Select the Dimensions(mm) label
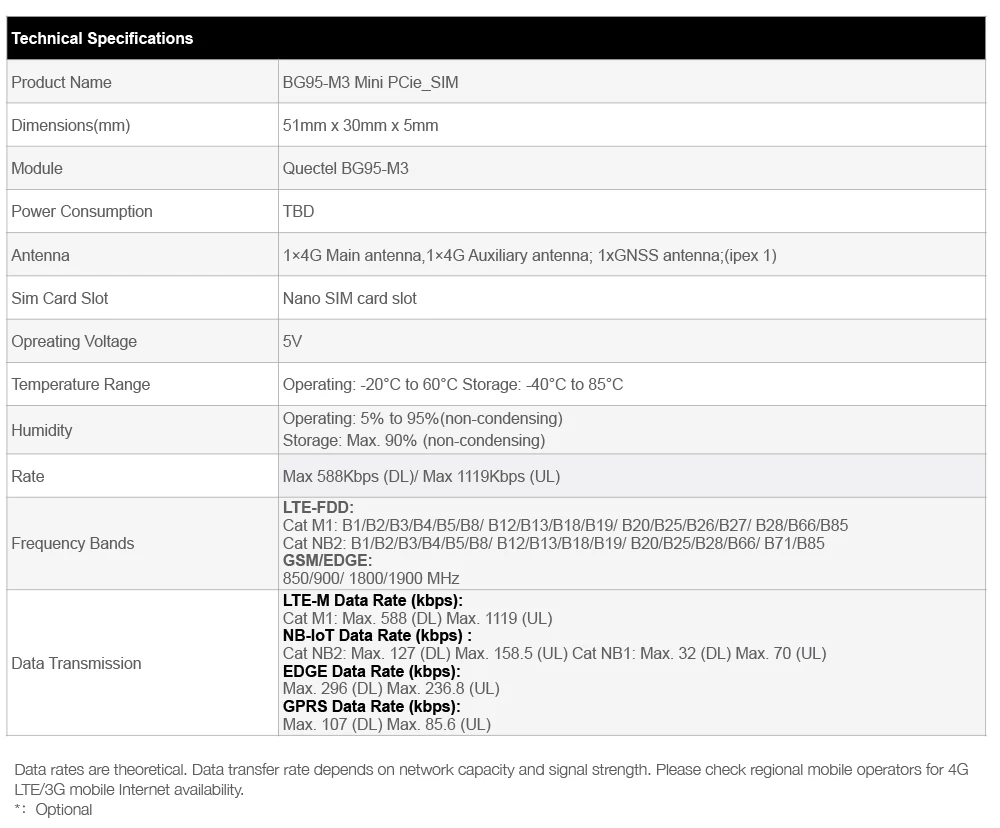Screen dimensions: 1000x828 tap(71, 125)
